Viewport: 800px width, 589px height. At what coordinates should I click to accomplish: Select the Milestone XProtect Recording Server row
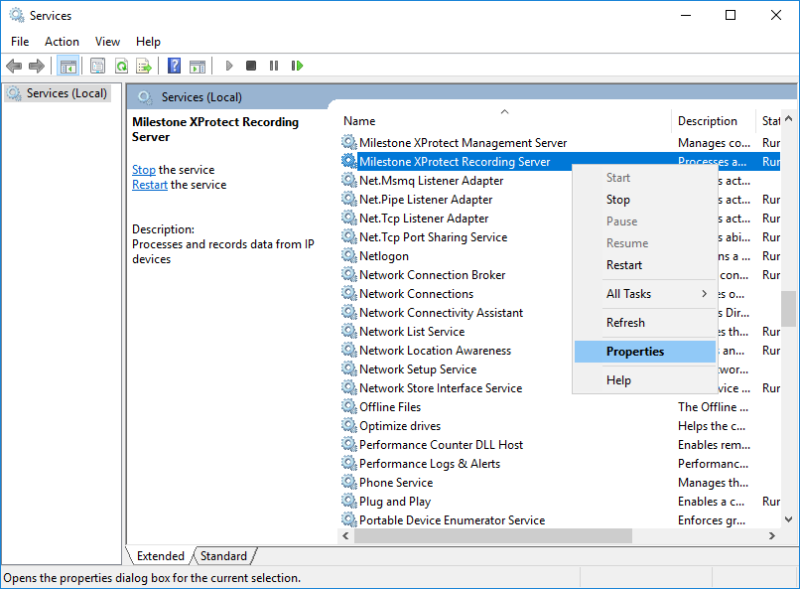pyautogui.click(x=560, y=161)
